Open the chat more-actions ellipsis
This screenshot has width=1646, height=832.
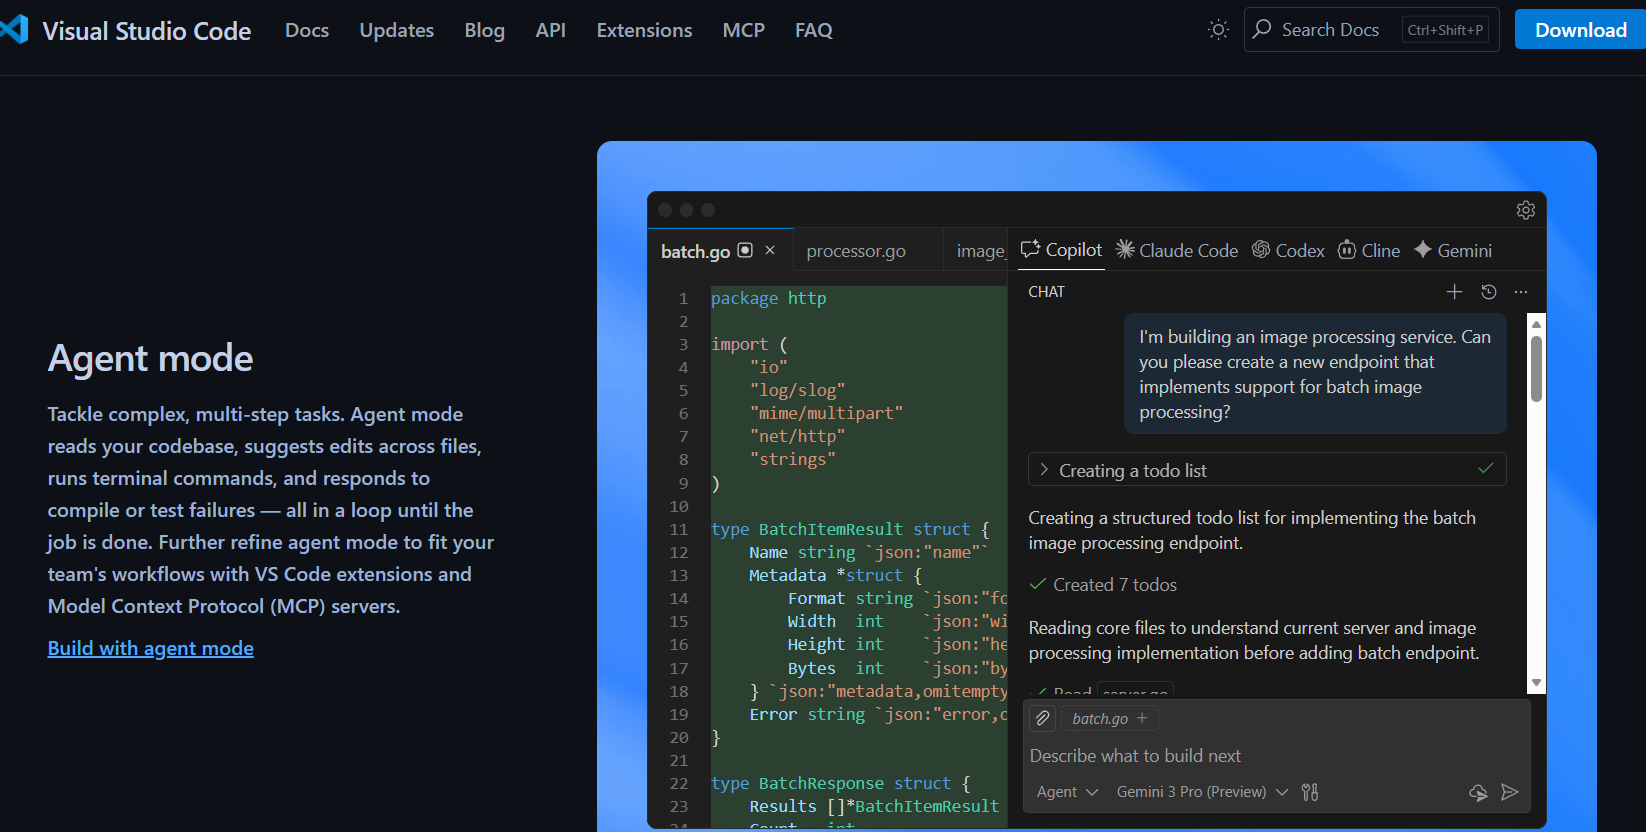point(1521,292)
